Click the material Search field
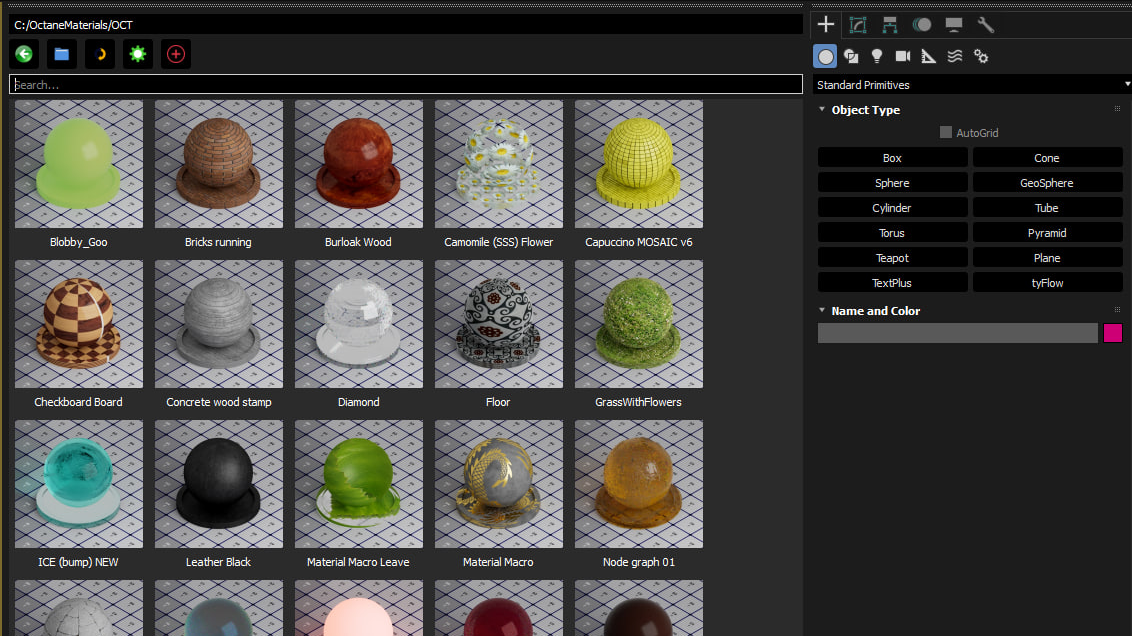 click(x=405, y=85)
